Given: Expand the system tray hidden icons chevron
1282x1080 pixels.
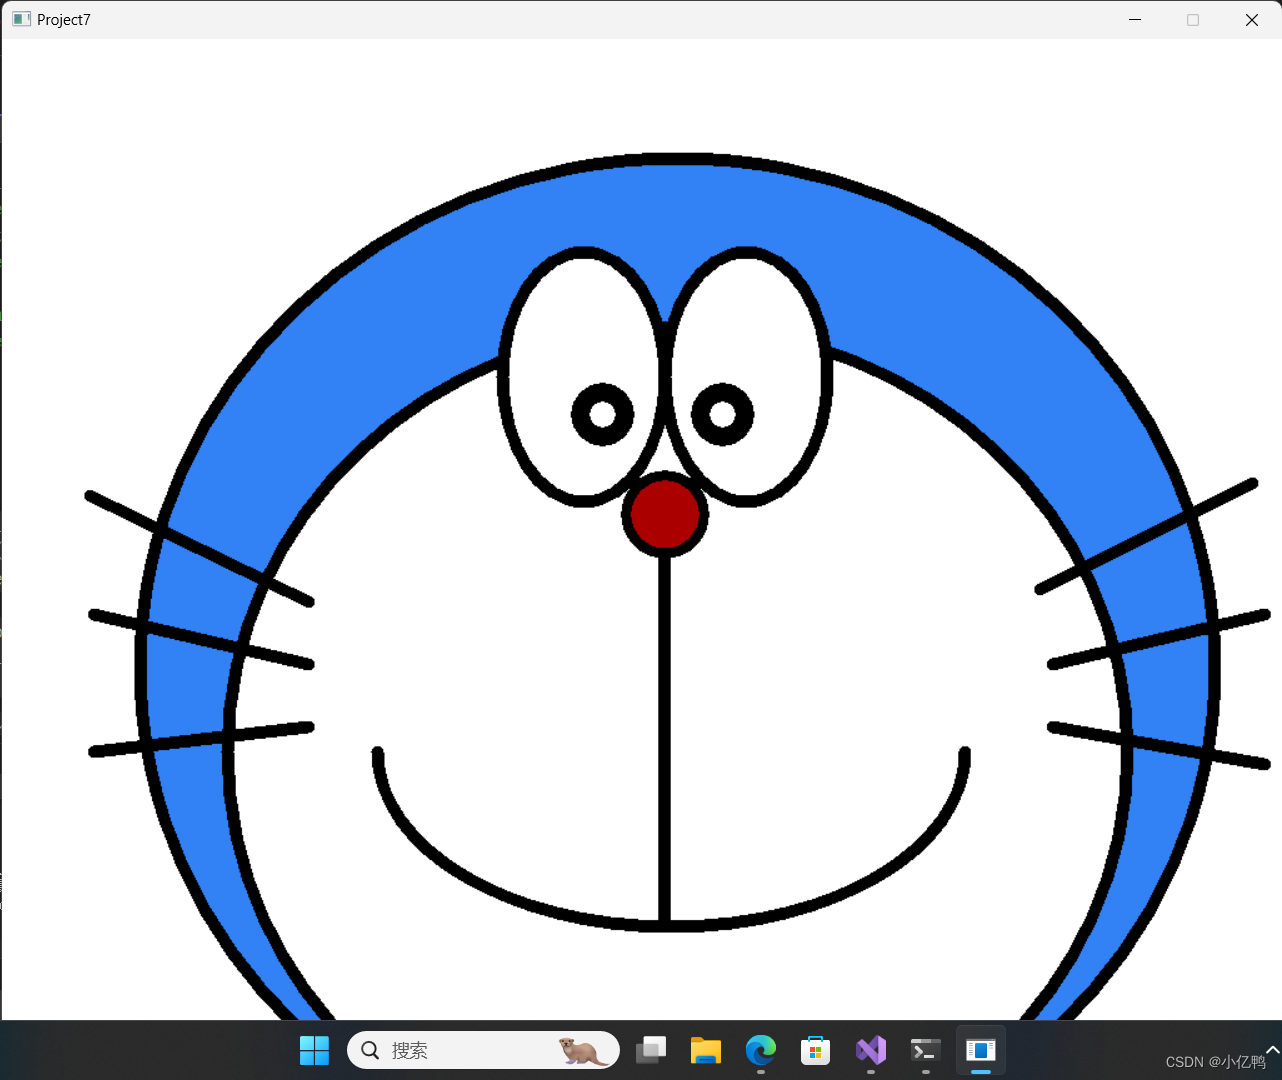Looking at the screenshot, I should [x=1272, y=1049].
